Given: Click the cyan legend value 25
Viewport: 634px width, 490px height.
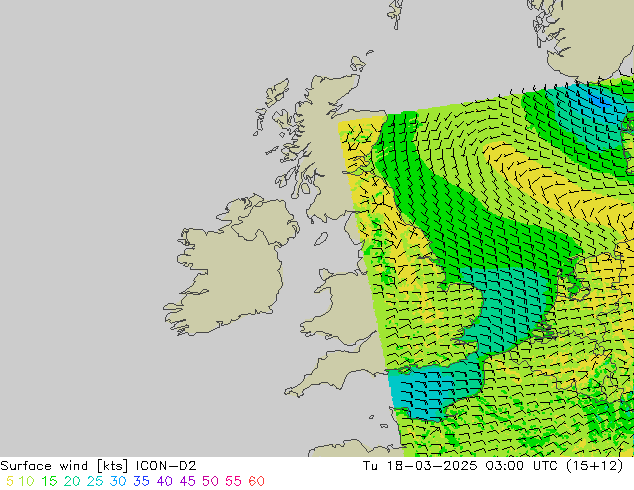Looking at the screenshot, I should pos(95,481).
